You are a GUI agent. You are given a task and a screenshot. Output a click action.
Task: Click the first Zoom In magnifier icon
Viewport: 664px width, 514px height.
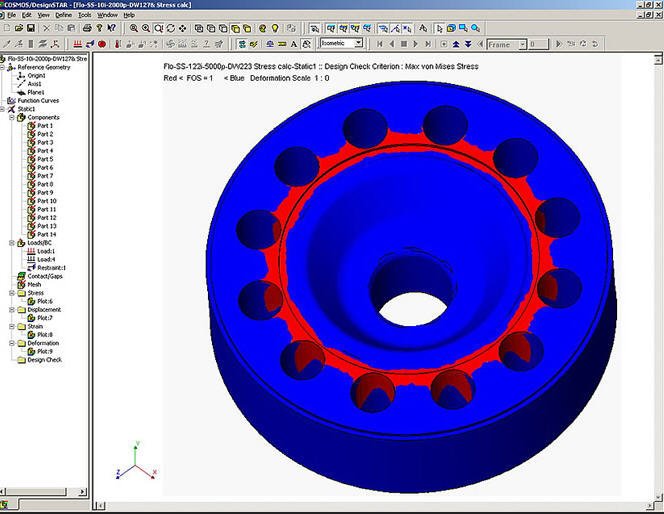click(134, 28)
